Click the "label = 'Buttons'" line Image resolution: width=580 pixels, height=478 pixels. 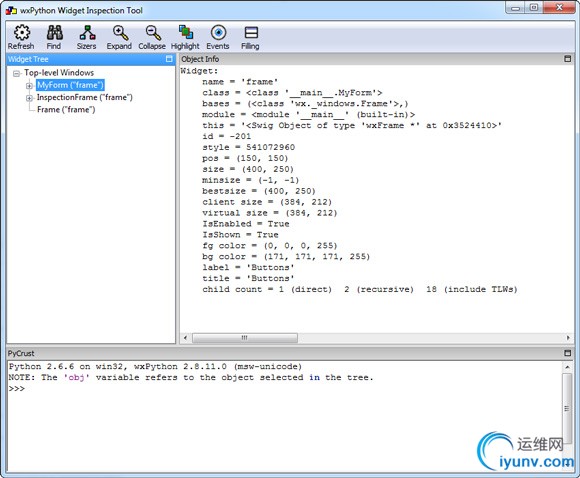point(248,267)
